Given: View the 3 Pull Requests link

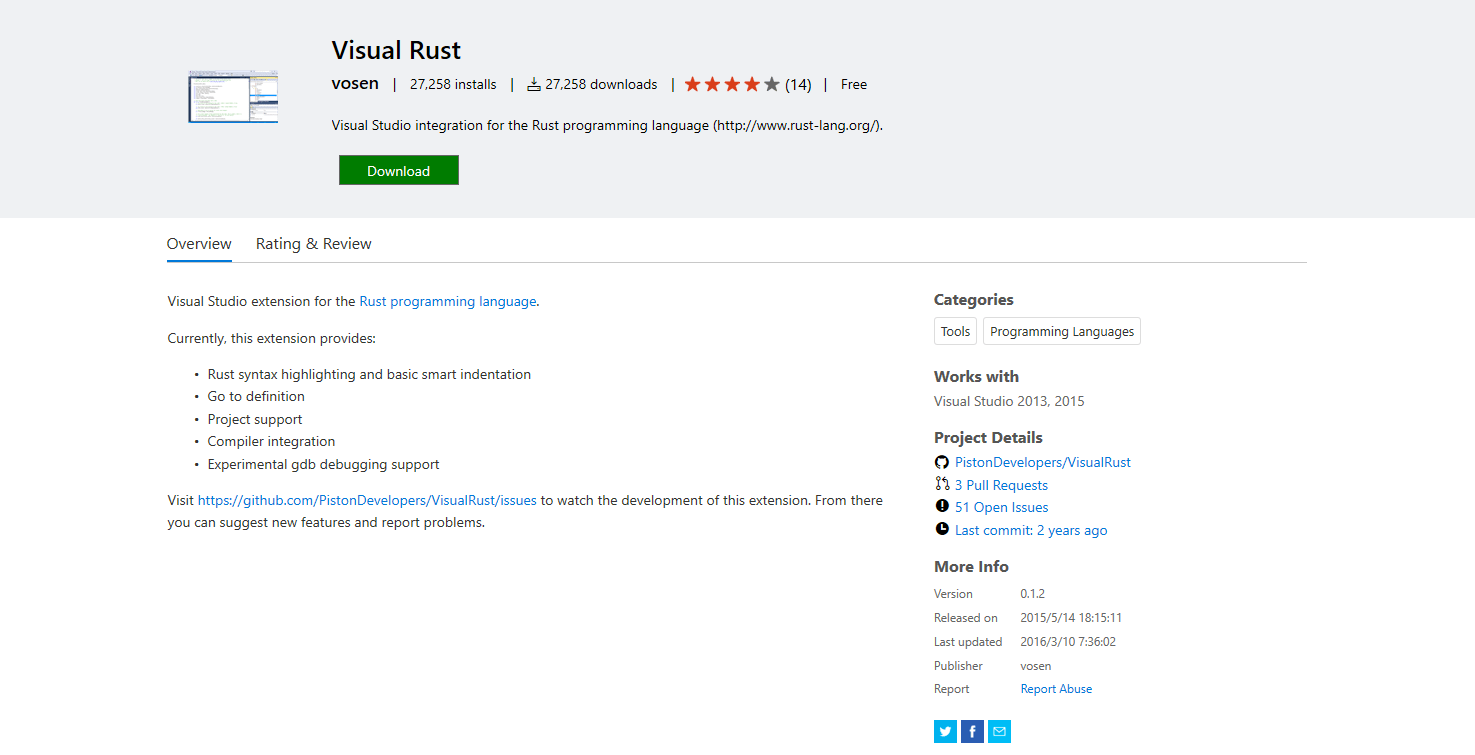Looking at the screenshot, I should pos(1001,485).
